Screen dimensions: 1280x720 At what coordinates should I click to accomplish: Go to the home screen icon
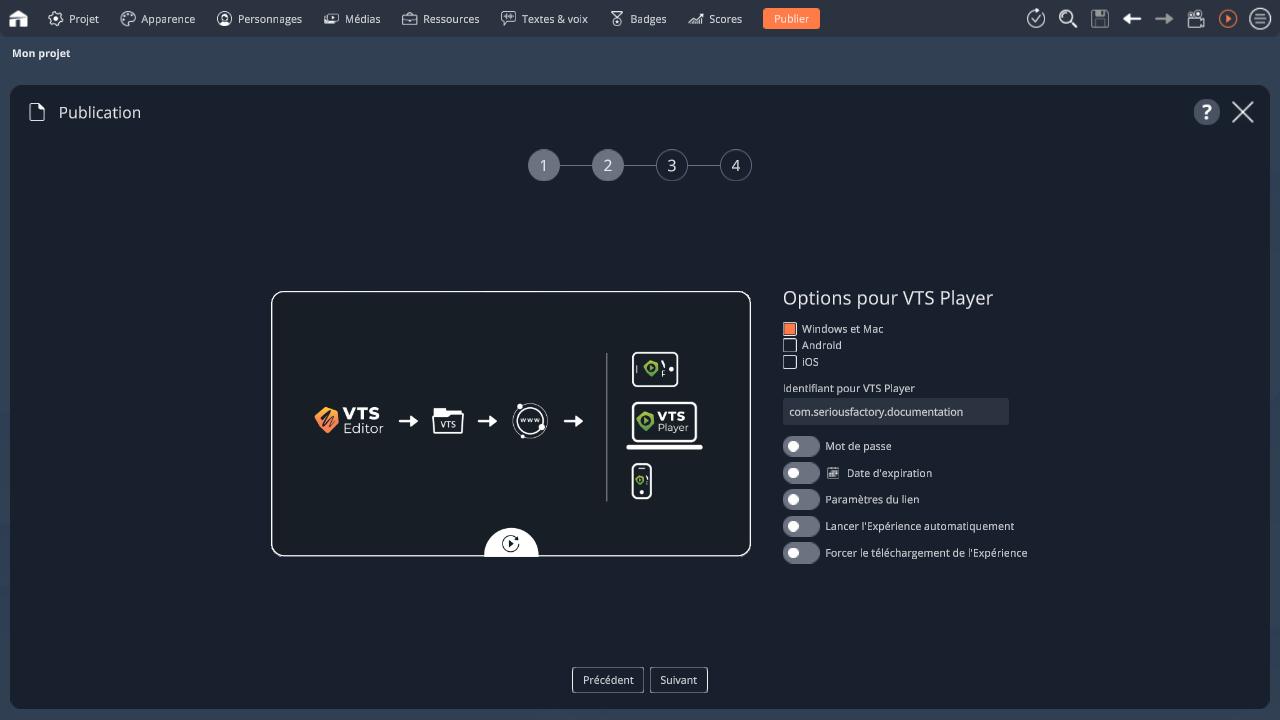pyautogui.click(x=18, y=18)
